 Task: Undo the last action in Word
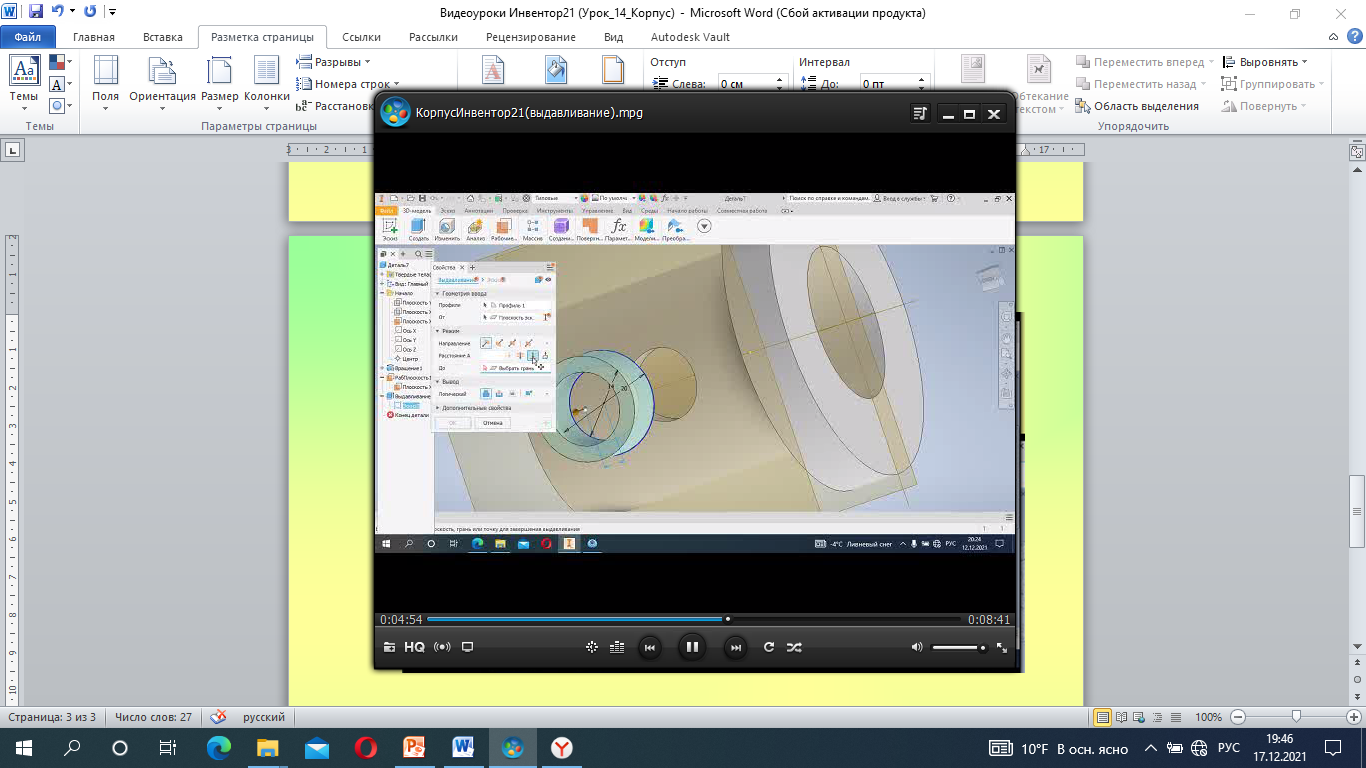point(58,13)
